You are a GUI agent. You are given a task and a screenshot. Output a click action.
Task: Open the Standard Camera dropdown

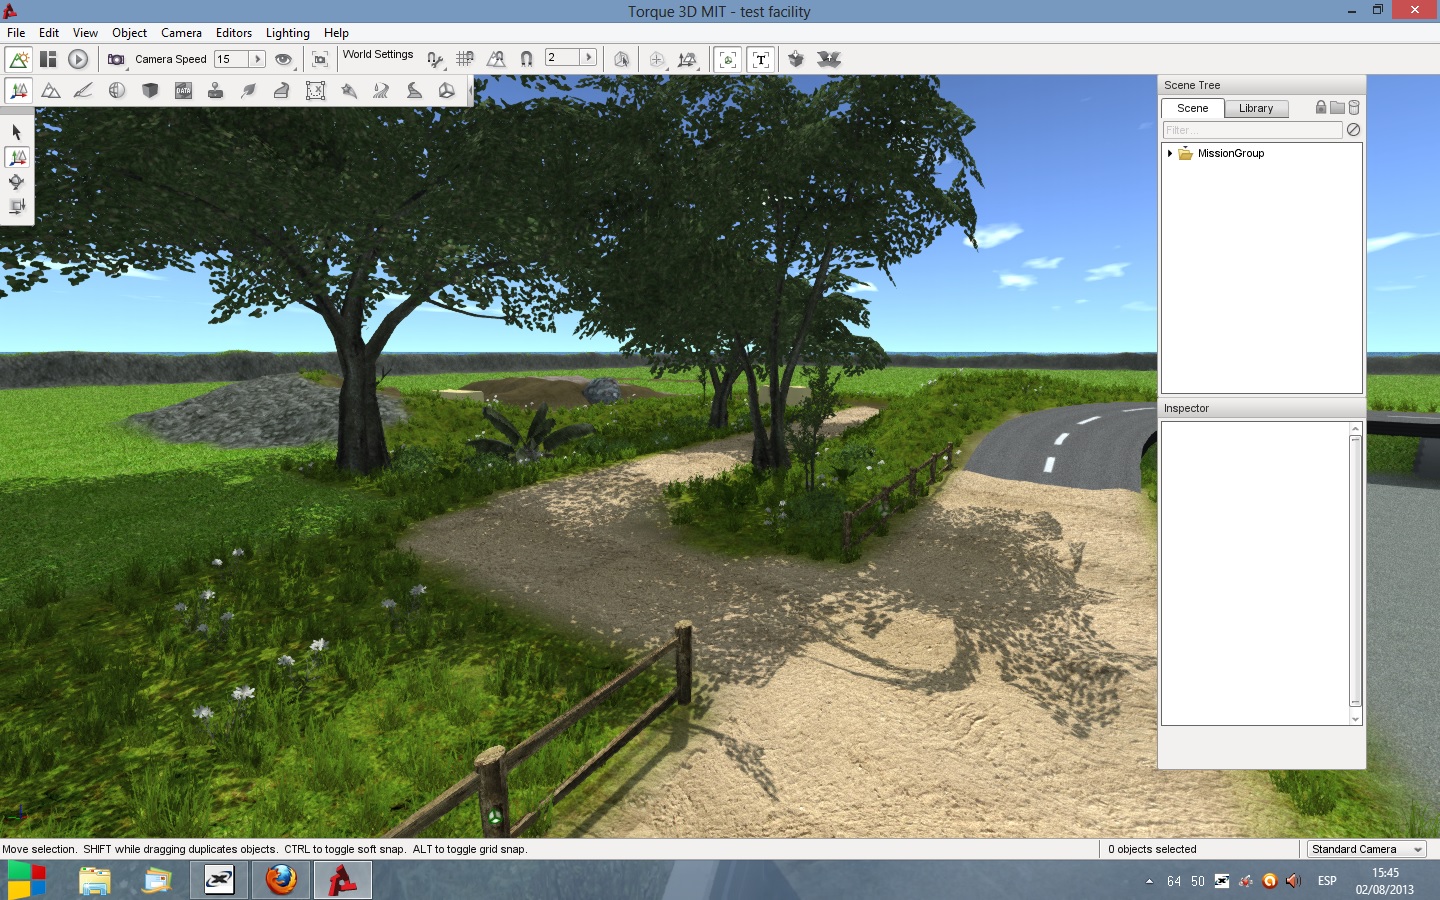click(x=1367, y=849)
